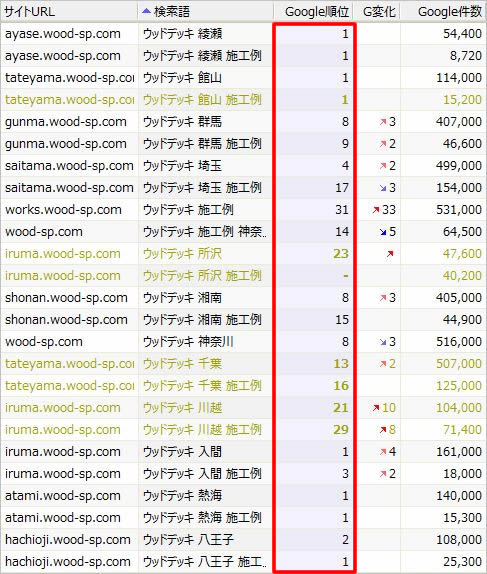Select the tateyama URL cell in the 114,000 row
The image size is (487, 574).
click(x=69, y=78)
